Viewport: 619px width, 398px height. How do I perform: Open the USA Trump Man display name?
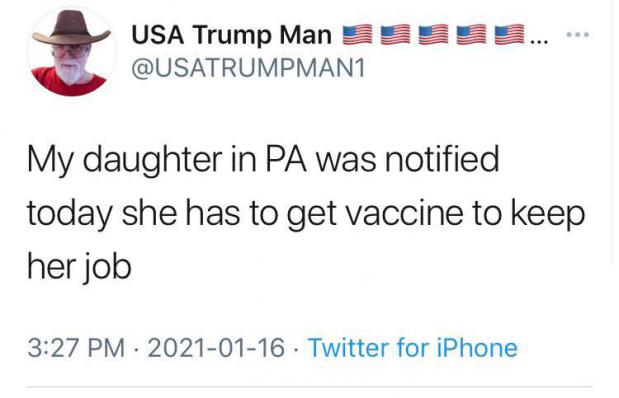(231, 35)
